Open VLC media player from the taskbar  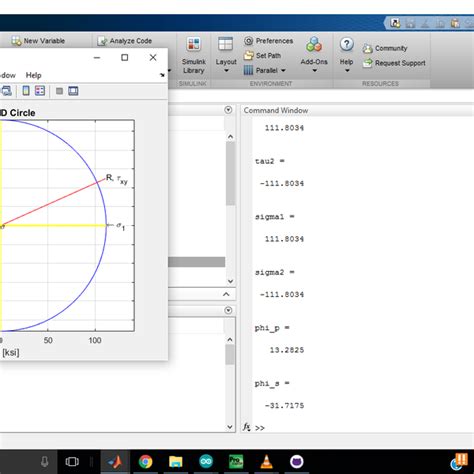pos(266,462)
